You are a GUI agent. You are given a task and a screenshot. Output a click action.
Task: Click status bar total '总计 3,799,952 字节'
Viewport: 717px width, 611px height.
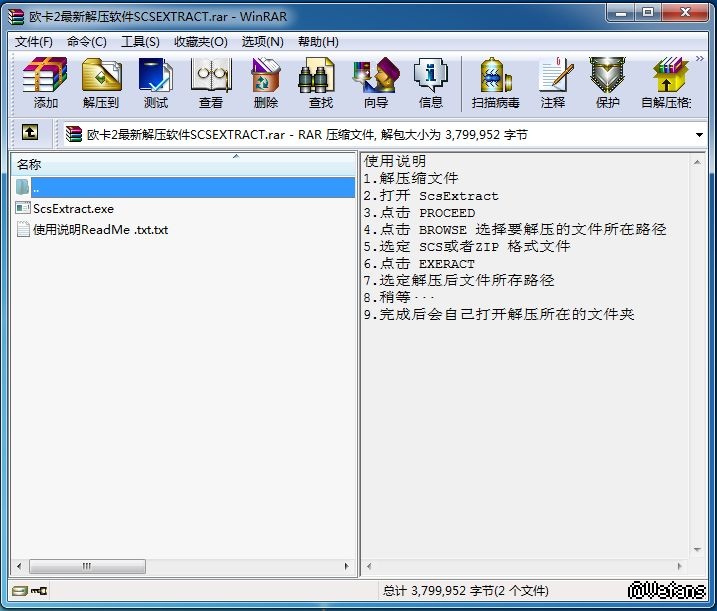pyautogui.click(x=466, y=591)
